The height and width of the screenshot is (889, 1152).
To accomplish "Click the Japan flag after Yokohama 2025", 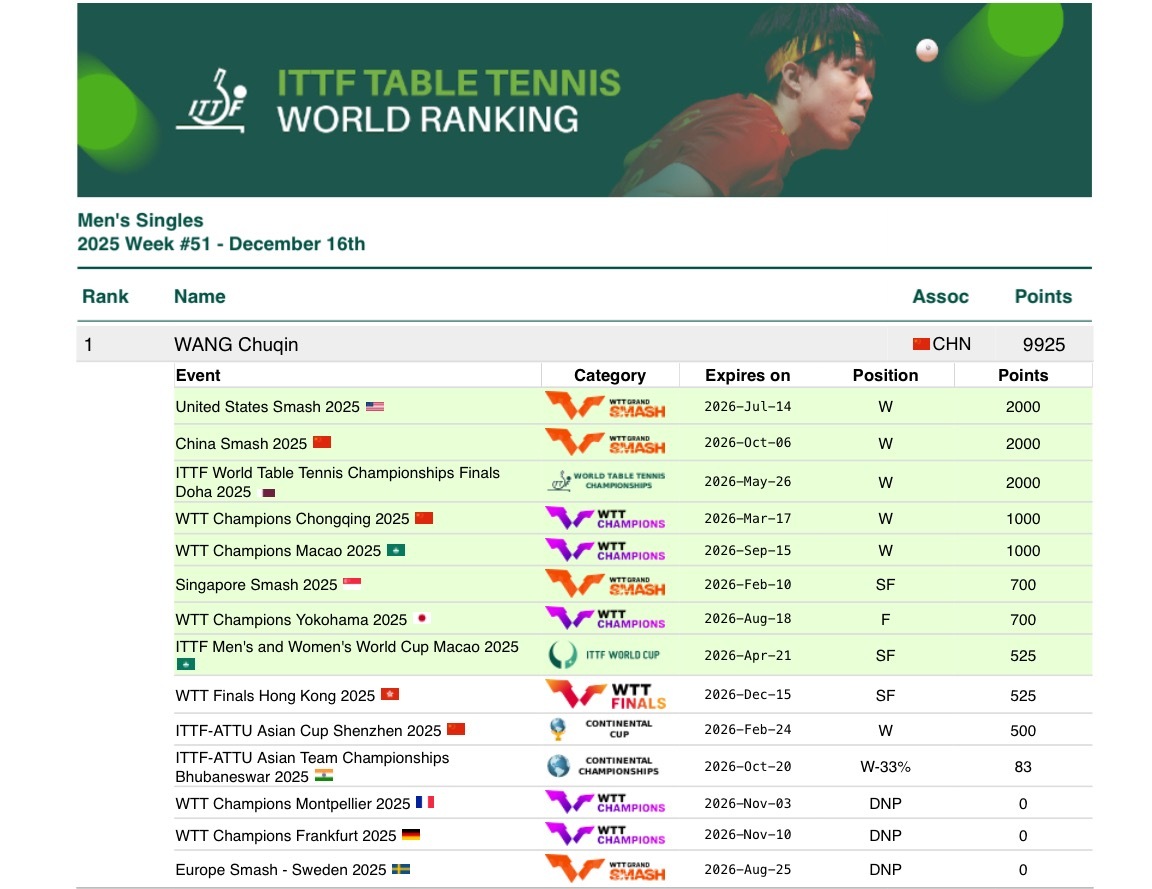I will [x=422, y=619].
